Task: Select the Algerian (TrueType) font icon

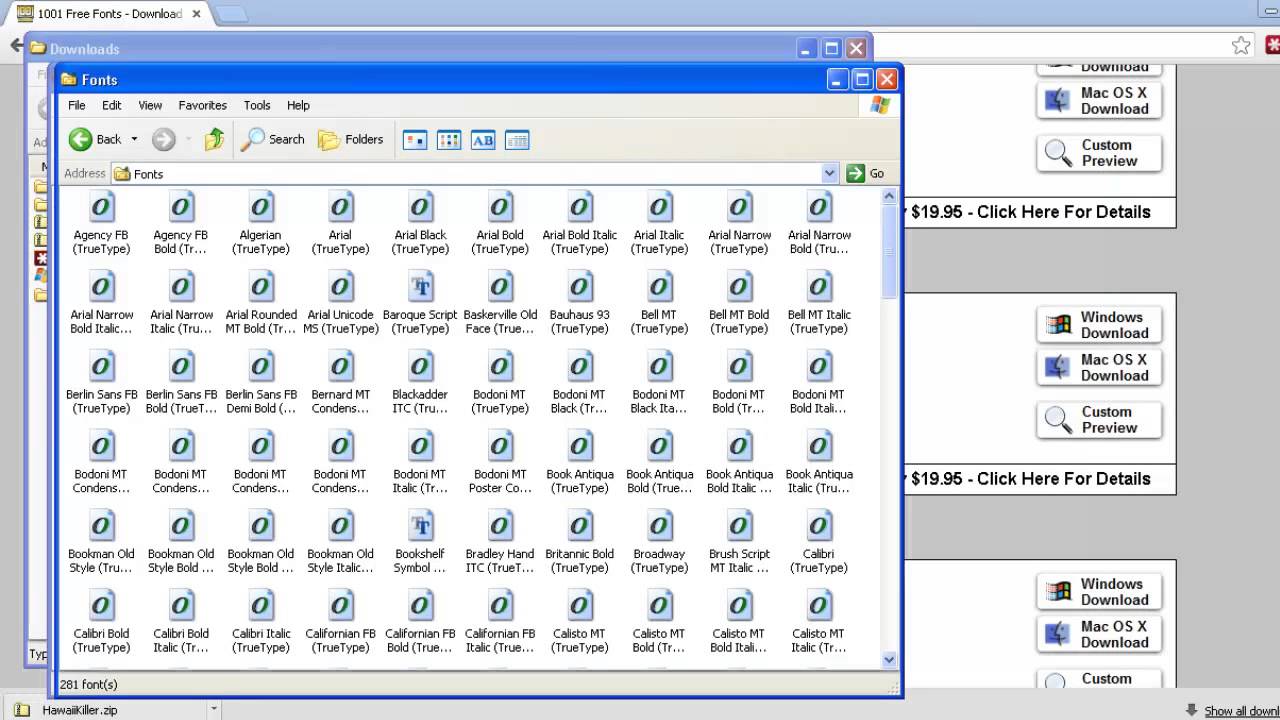Action: pyautogui.click(x=261, y=208)
